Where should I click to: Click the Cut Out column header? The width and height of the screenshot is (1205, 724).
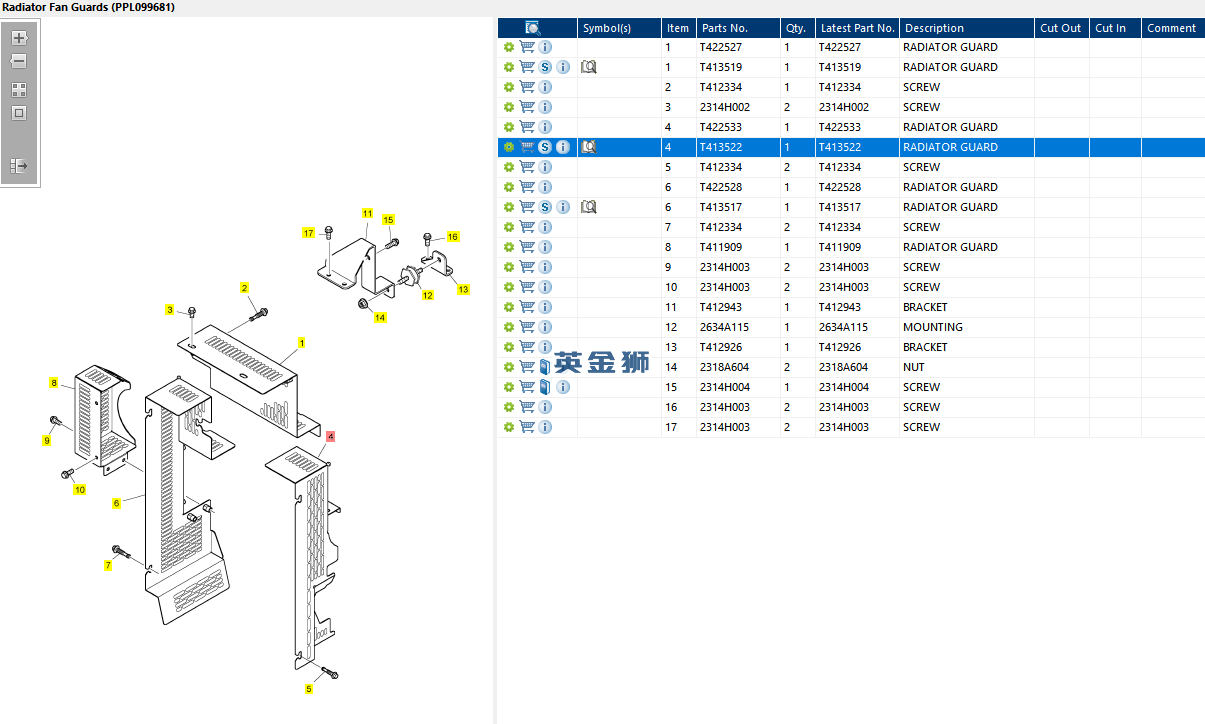1061,28
